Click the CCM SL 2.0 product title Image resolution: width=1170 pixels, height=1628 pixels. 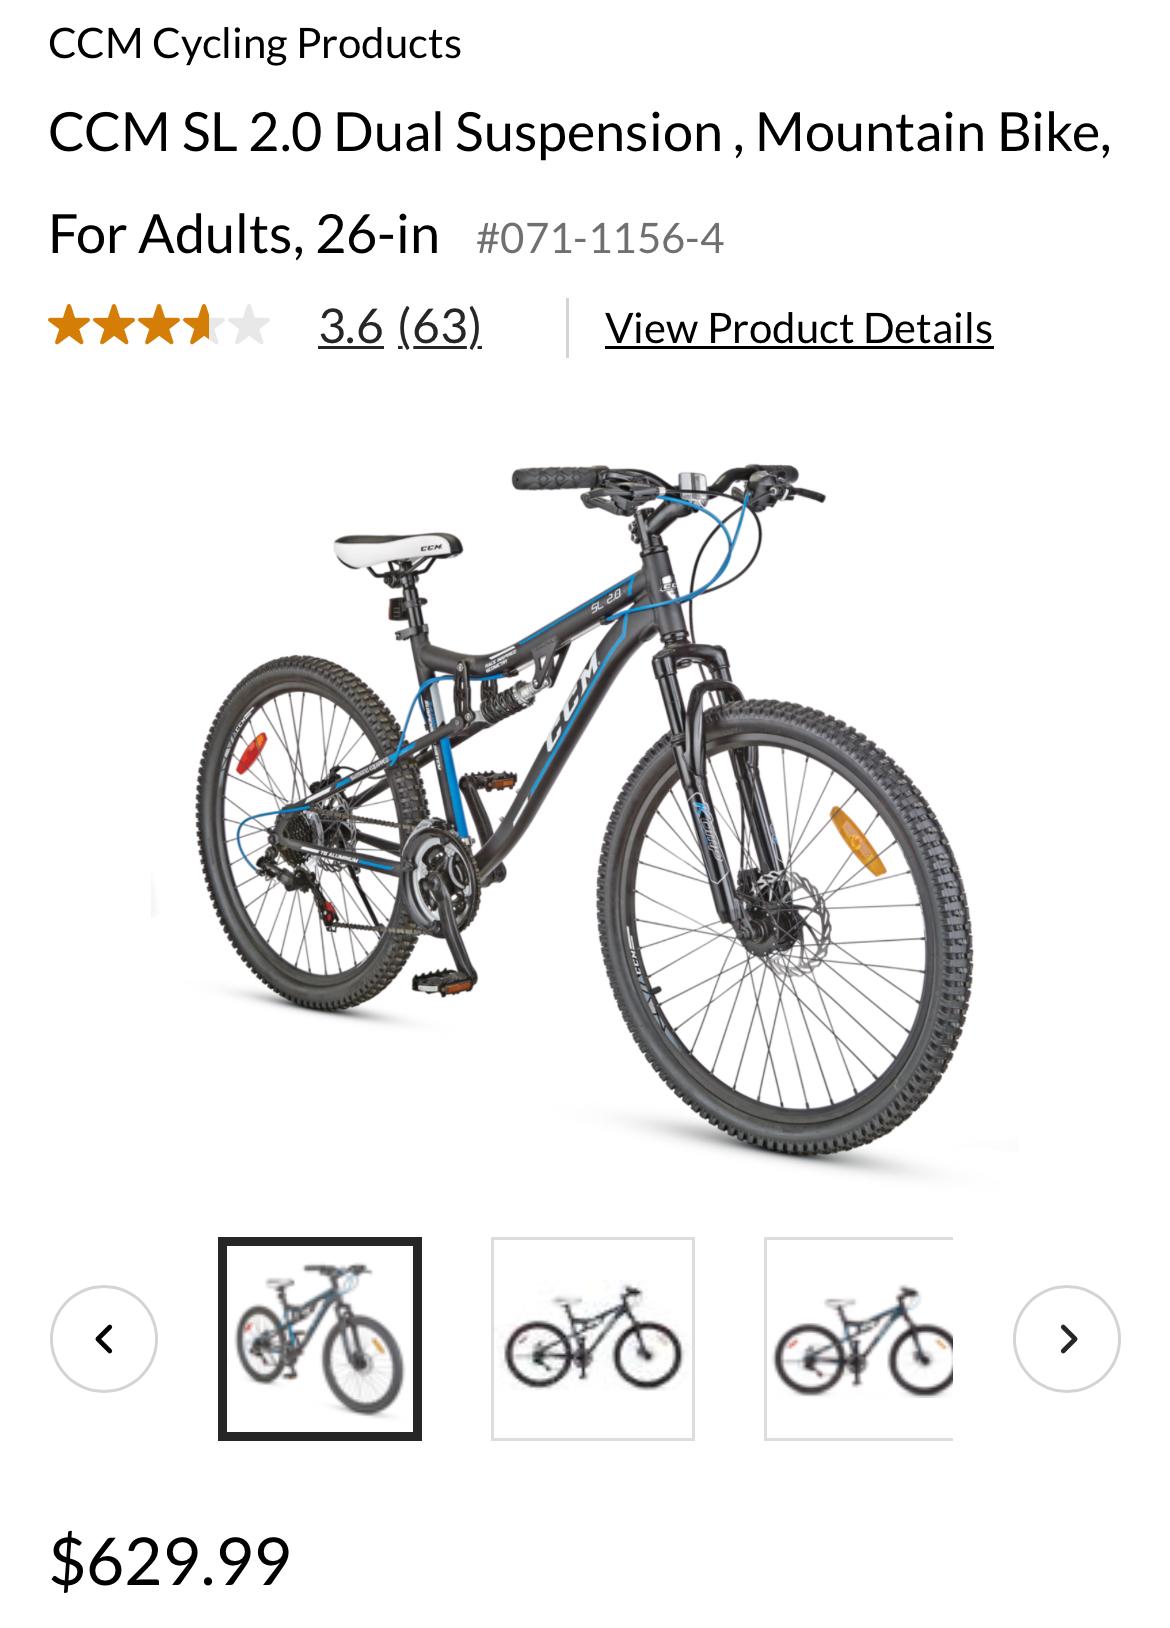580,183
